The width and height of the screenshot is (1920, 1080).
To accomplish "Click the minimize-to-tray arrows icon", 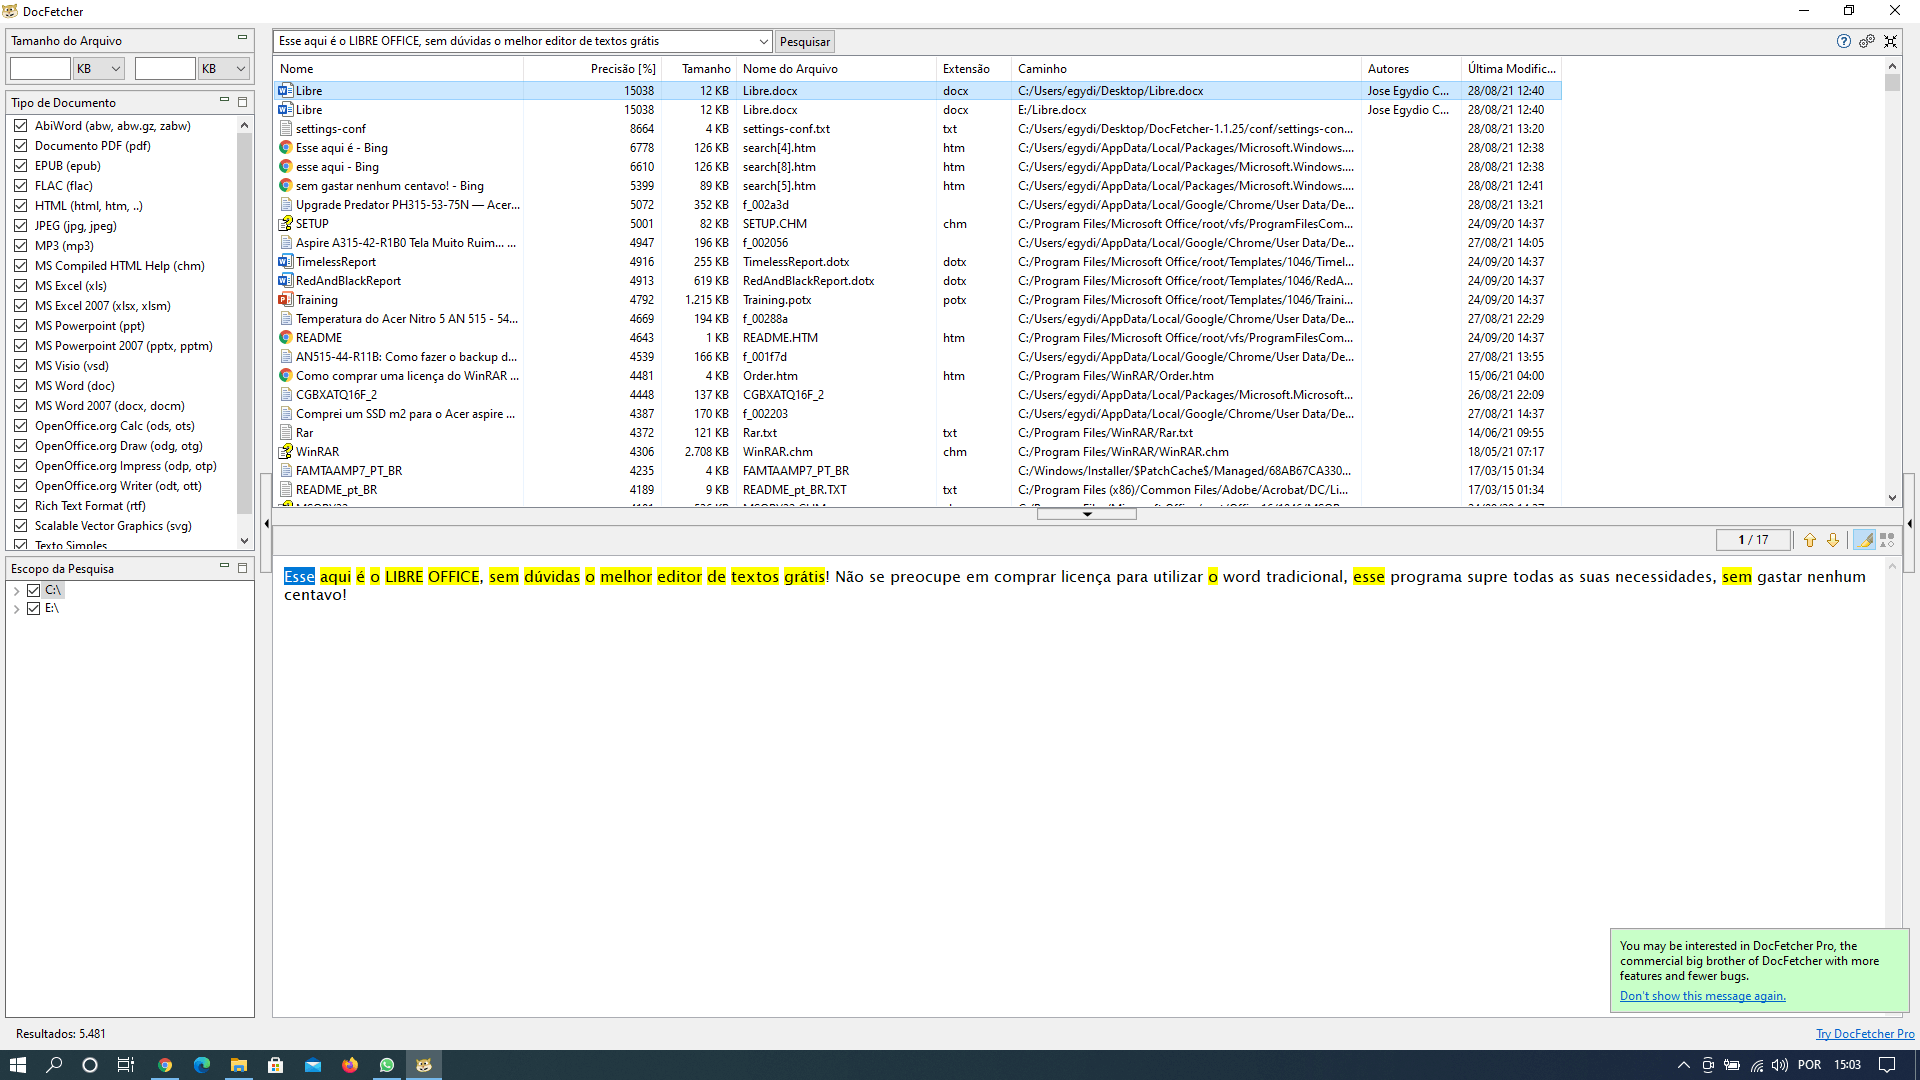I will [1890, 41].
